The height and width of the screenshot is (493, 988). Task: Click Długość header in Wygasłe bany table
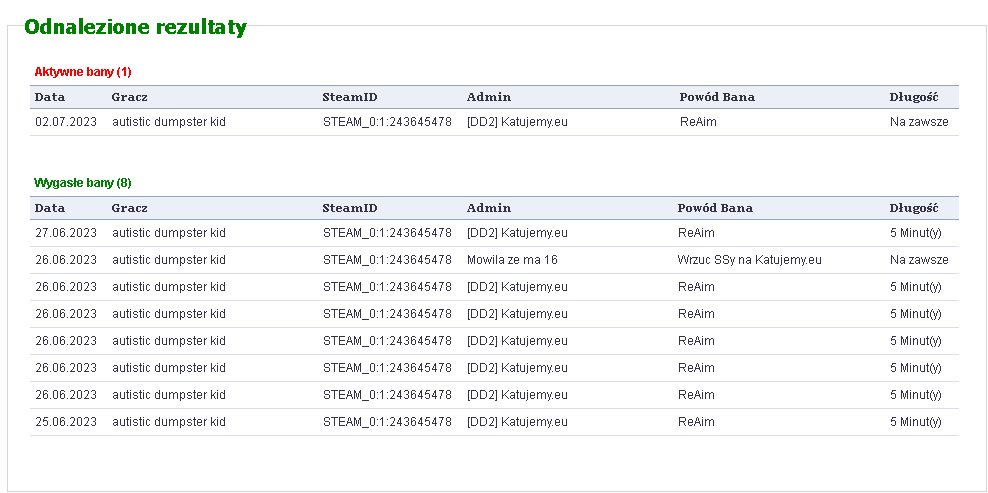[914, 208]
